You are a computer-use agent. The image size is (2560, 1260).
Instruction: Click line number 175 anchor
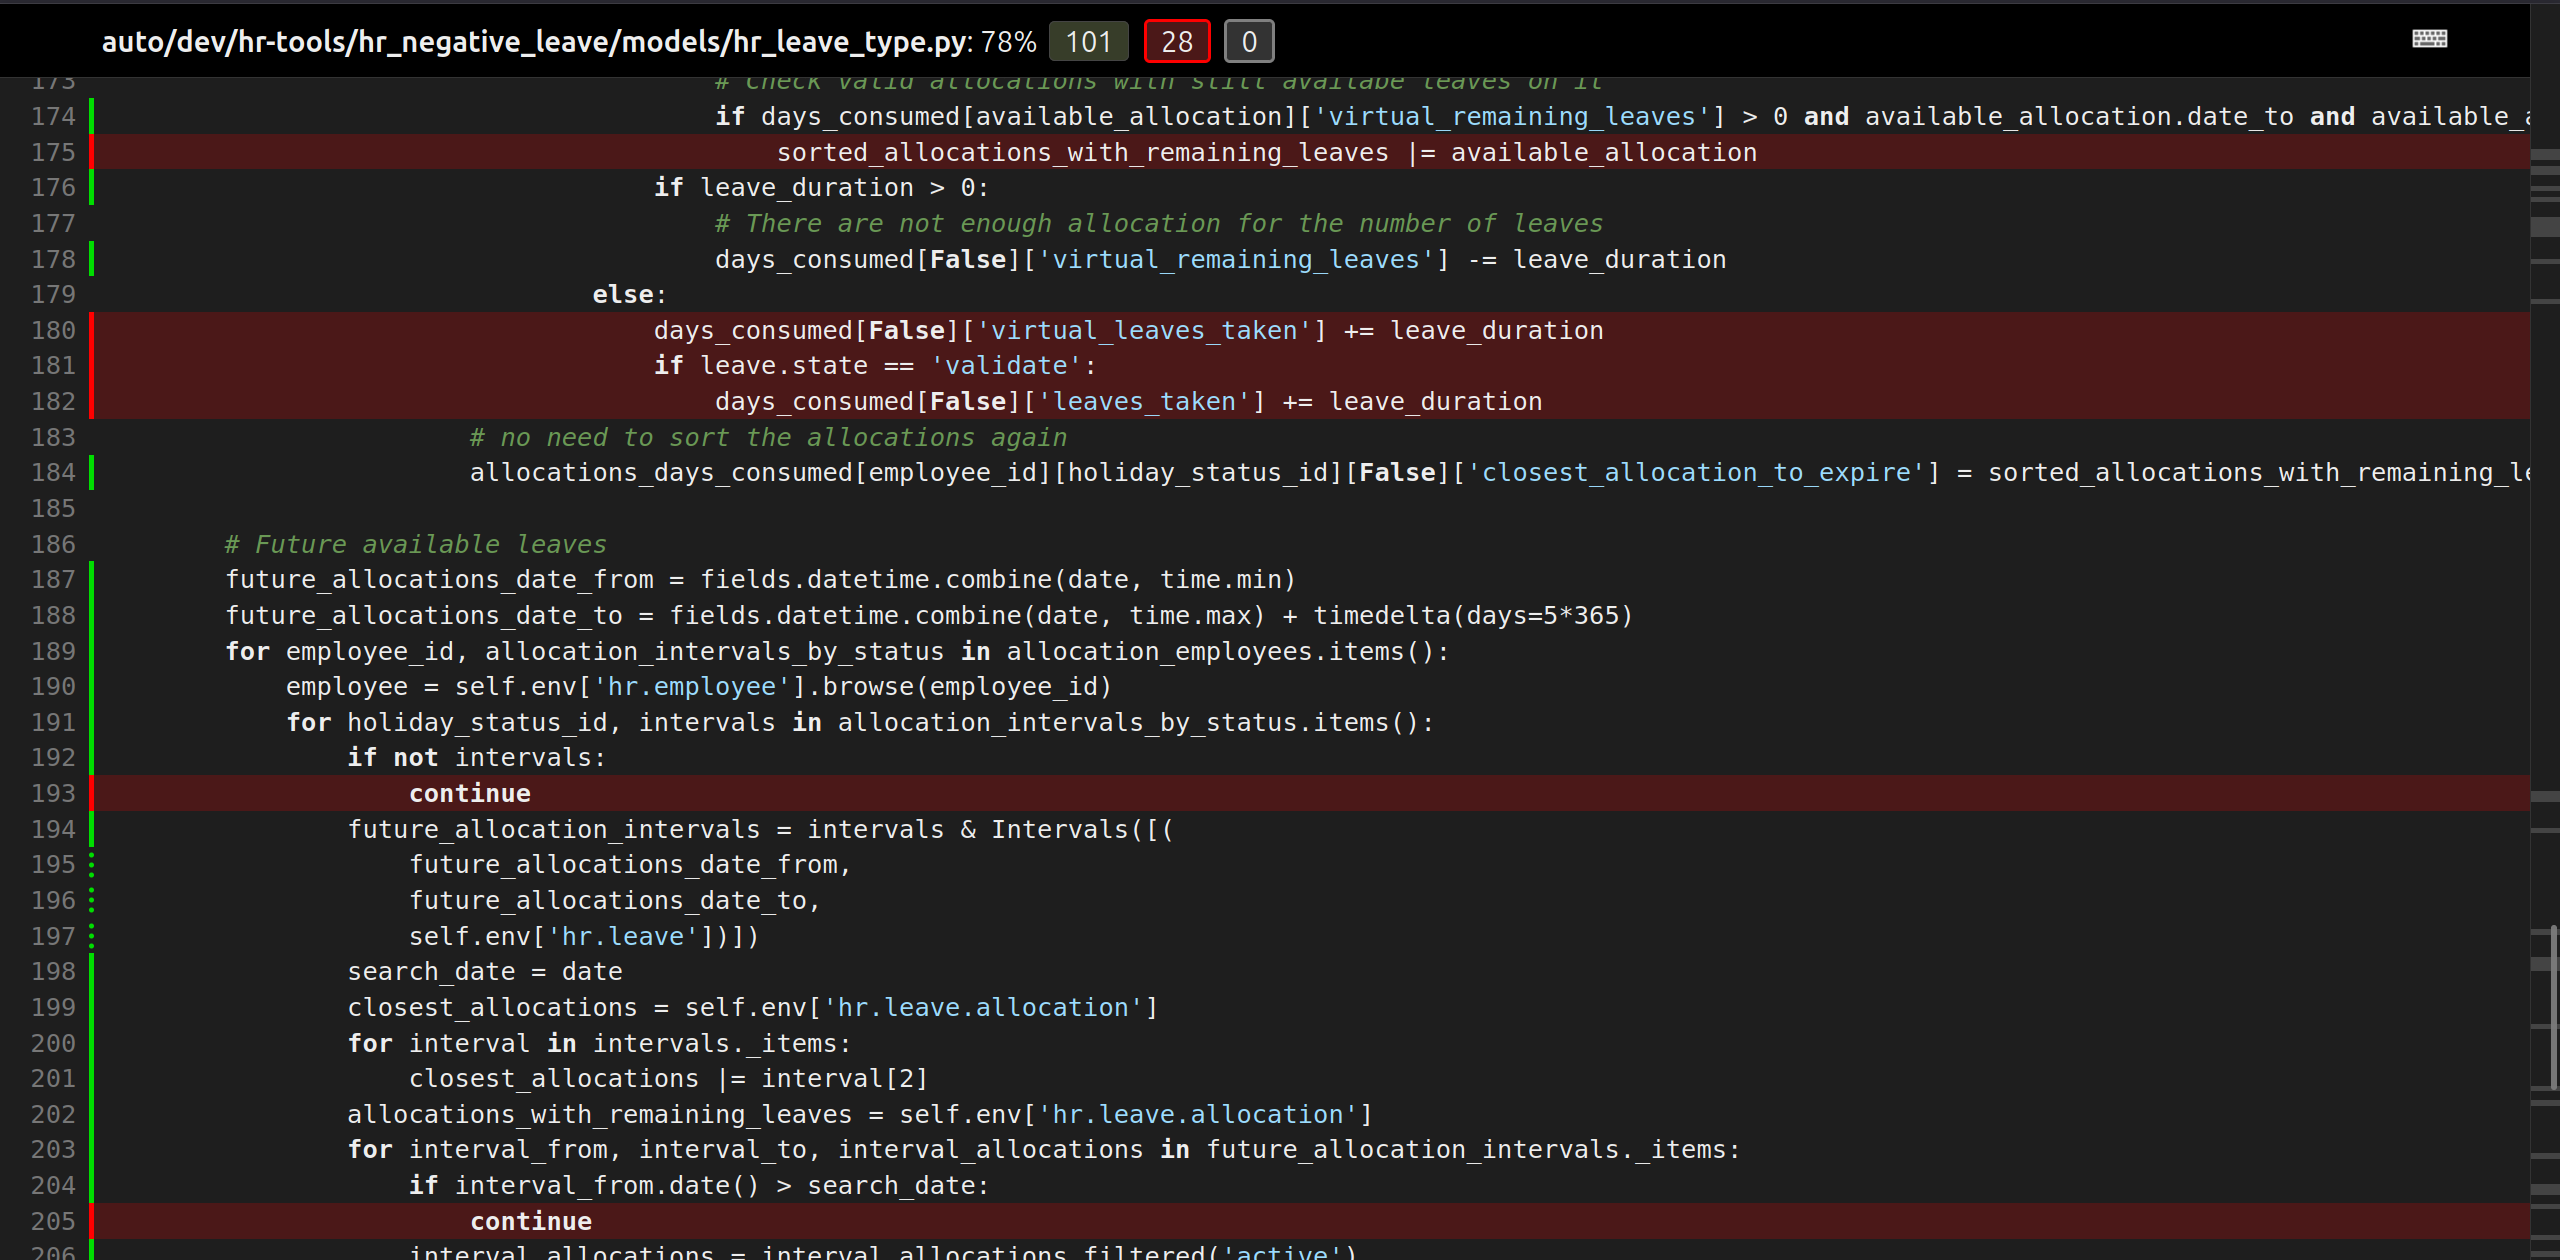coord(53,152)
